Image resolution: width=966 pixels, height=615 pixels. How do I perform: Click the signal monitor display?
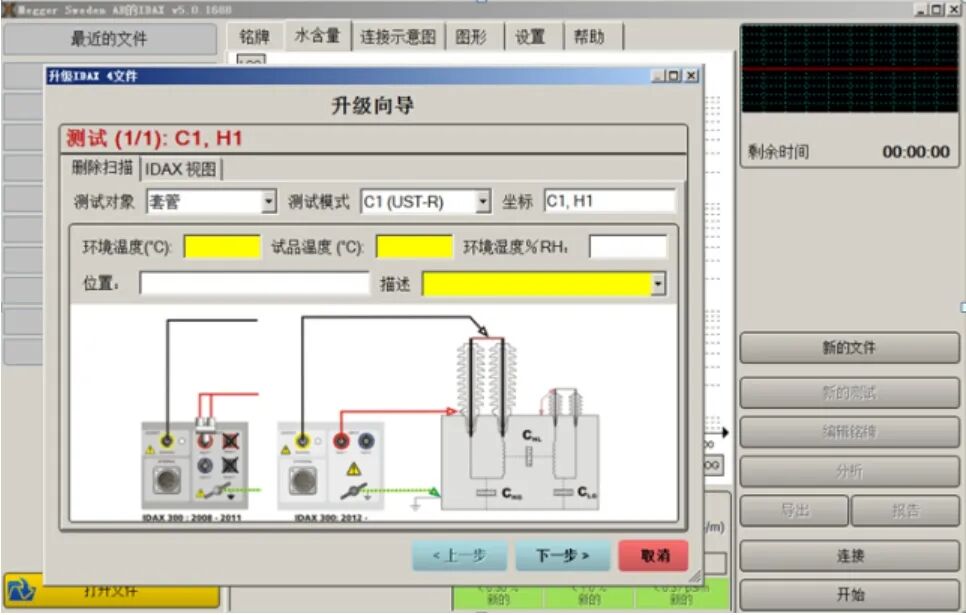(x=850, y=68)
